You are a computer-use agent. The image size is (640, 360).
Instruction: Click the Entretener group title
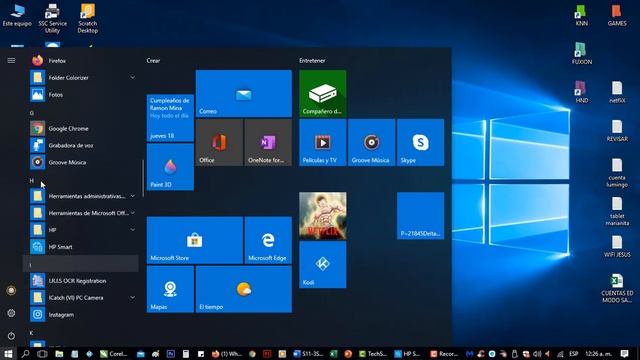[x=312, y=60]
